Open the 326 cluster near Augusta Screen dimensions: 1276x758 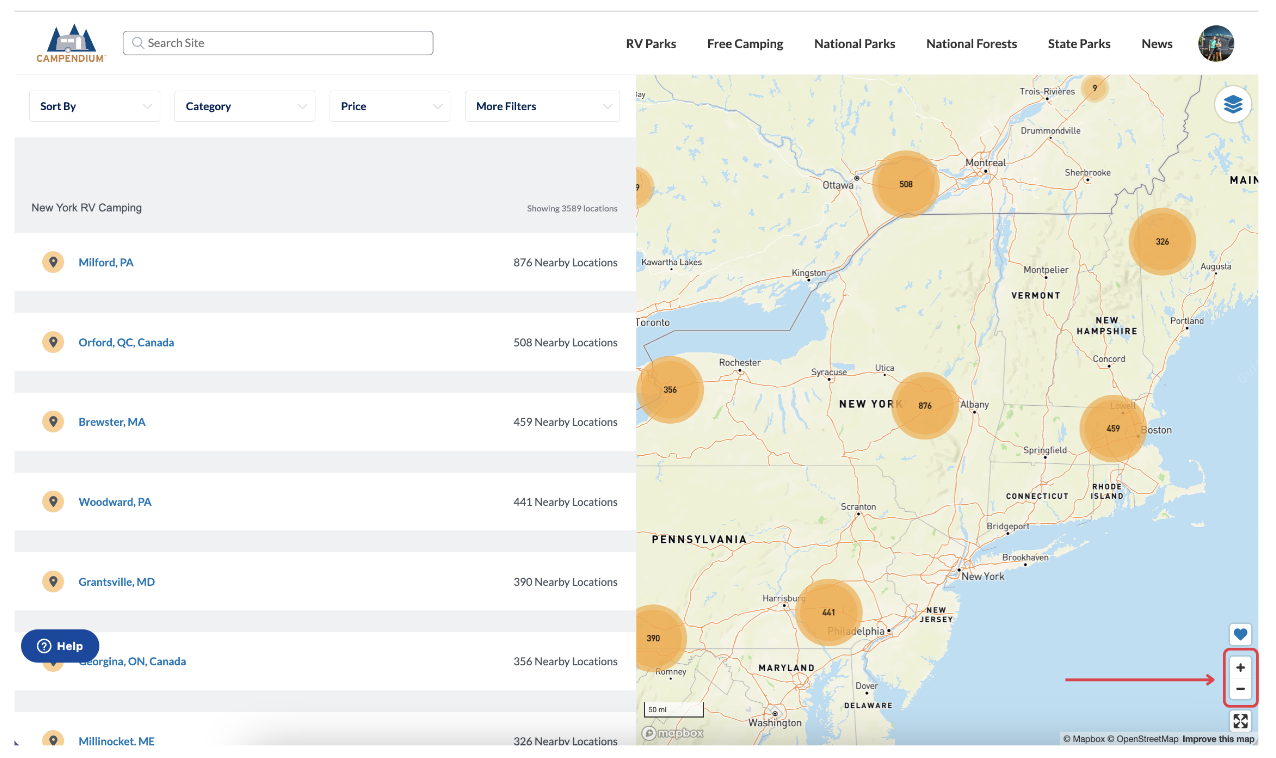[x=1162, y=242]
